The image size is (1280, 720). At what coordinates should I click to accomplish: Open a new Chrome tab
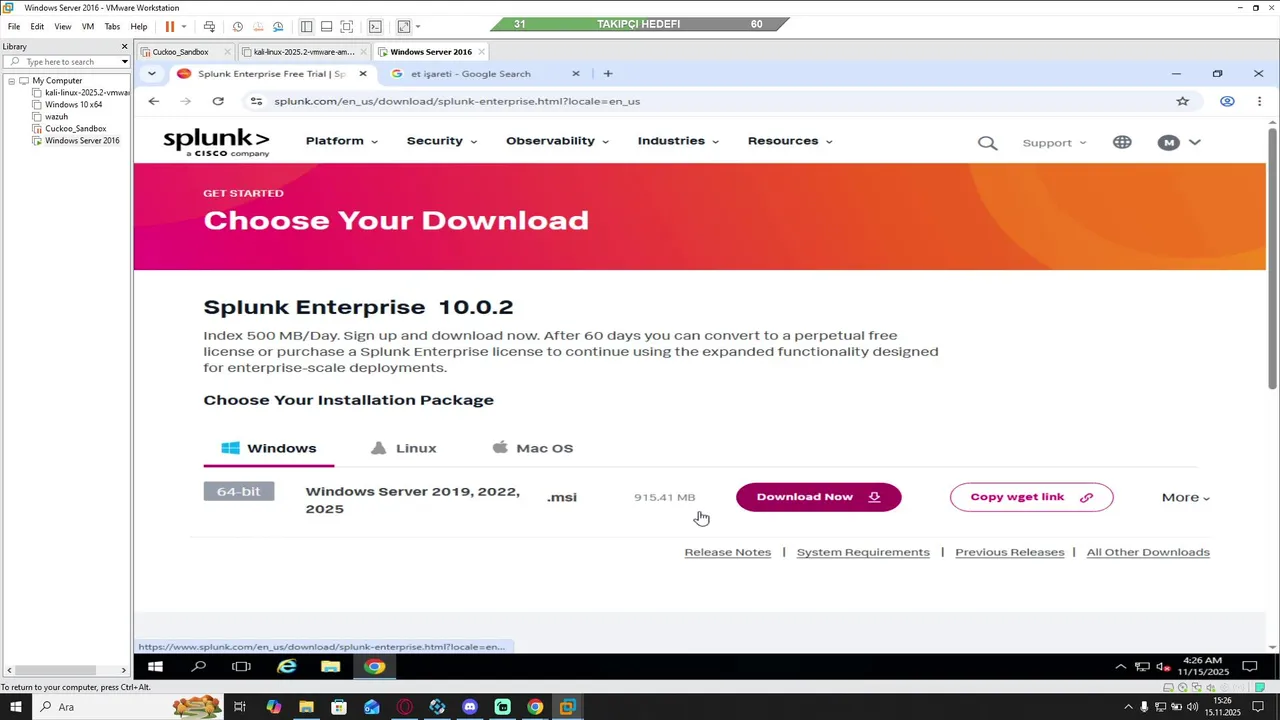607,74
